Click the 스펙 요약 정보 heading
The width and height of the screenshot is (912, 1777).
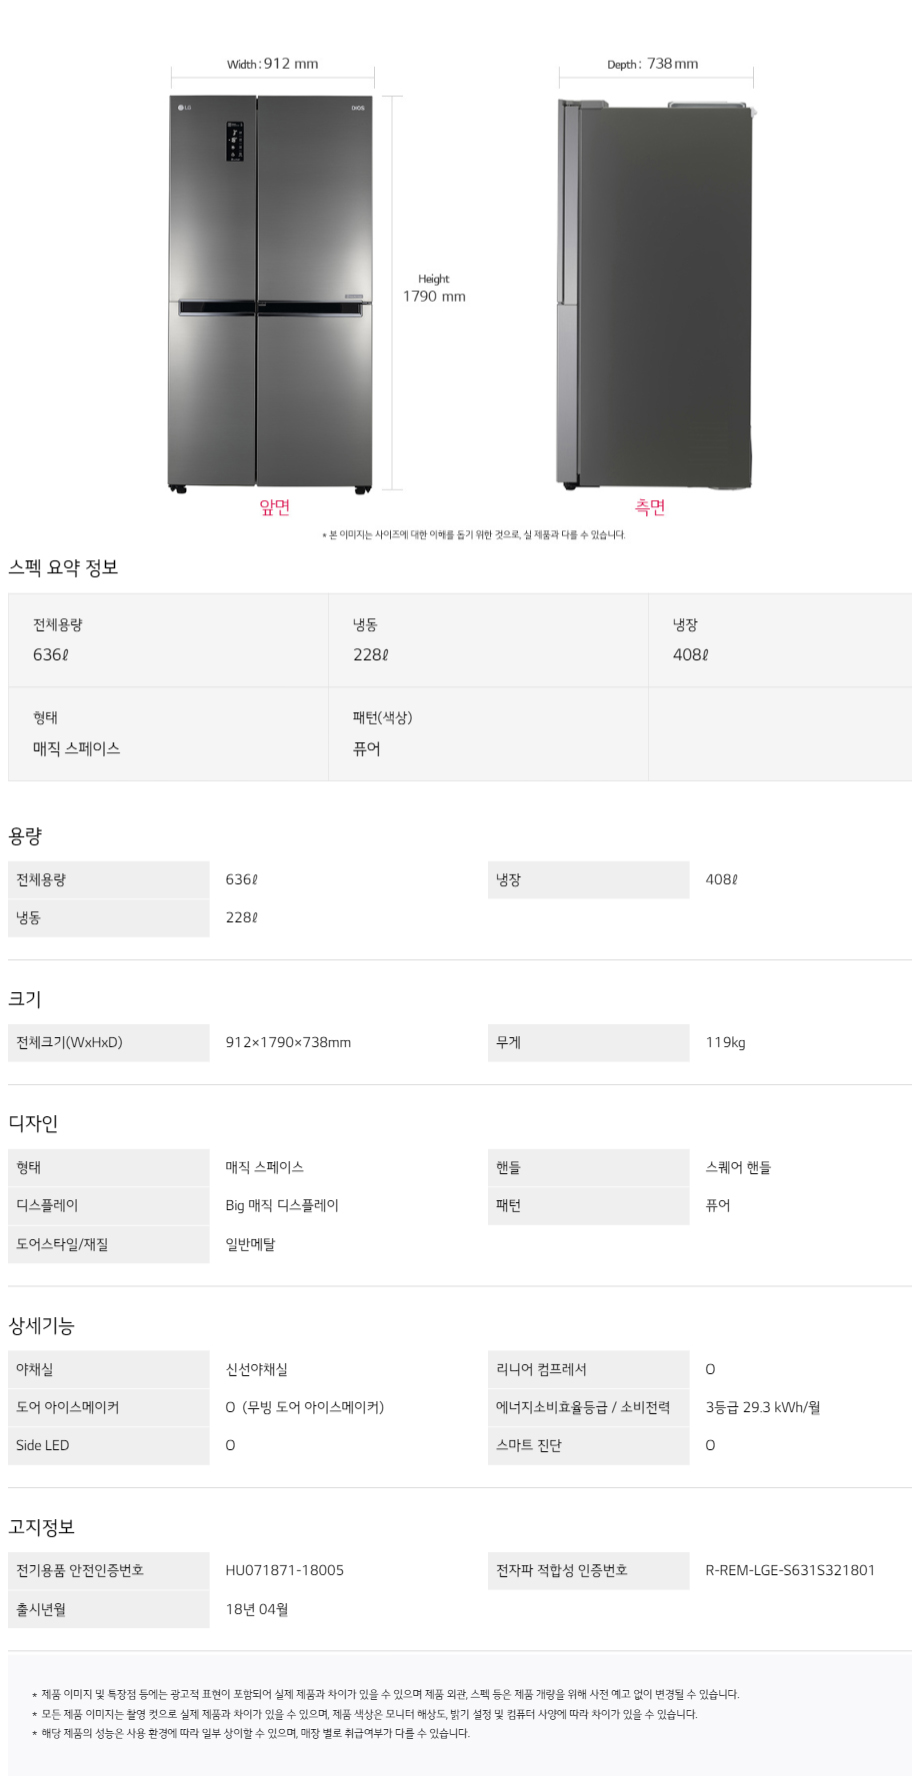[x=63, y=567]
